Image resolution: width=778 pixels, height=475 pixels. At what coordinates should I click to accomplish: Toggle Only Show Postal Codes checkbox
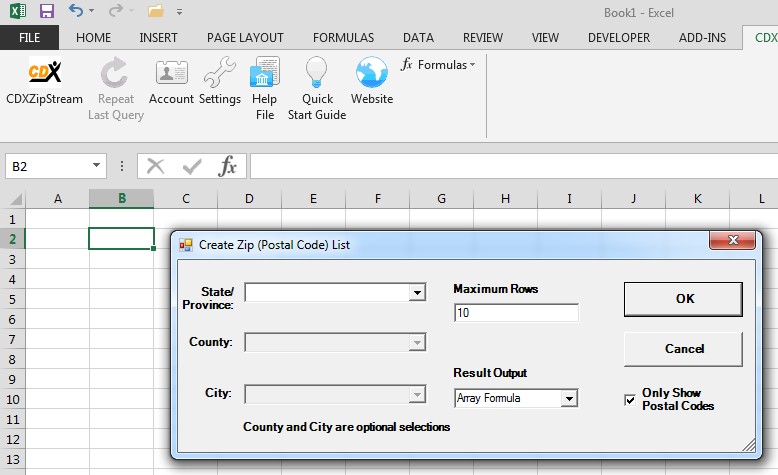tap(630, 400)
